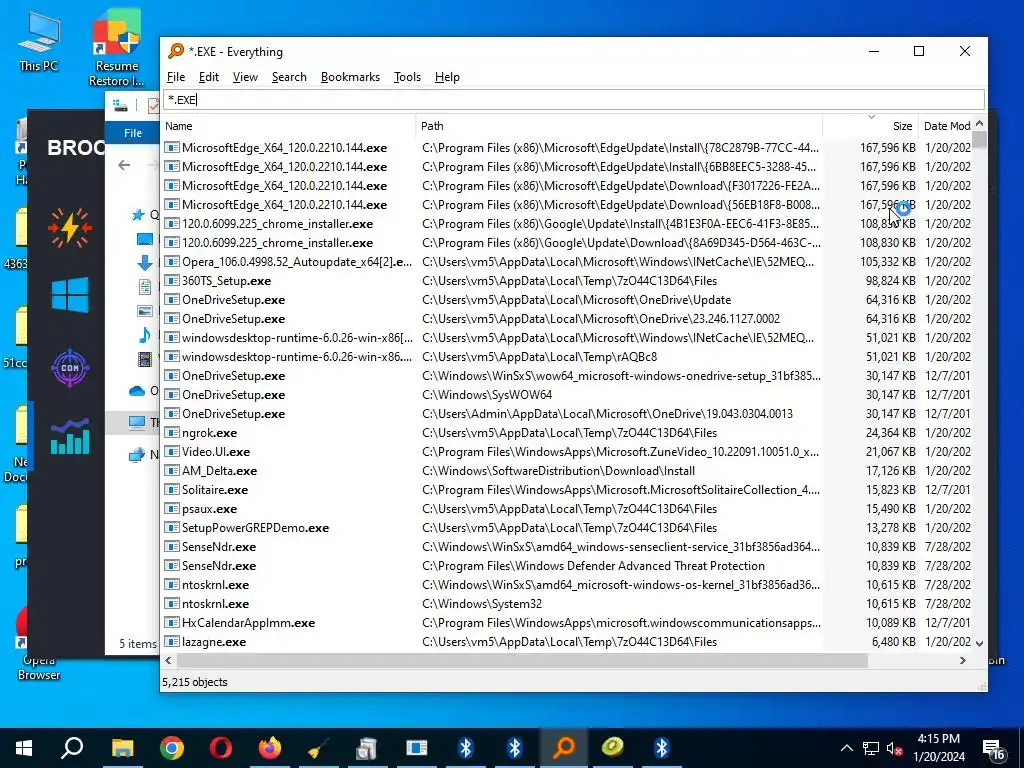Screen dimensions: 1024x768
Task: Open the File menu in Everything
Action: 176,77
